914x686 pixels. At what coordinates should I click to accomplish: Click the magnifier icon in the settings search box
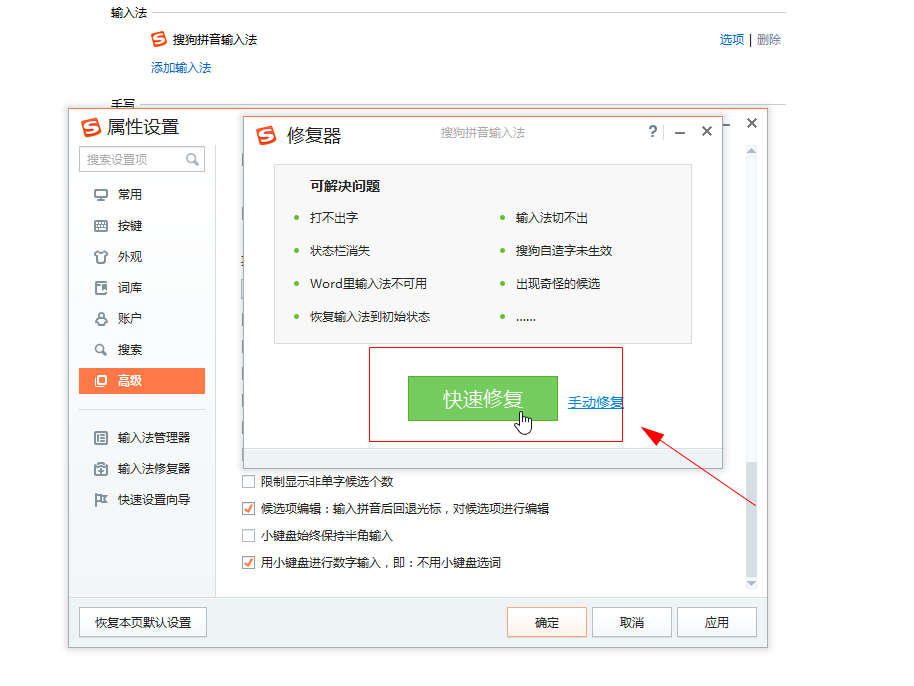(192, 159)
